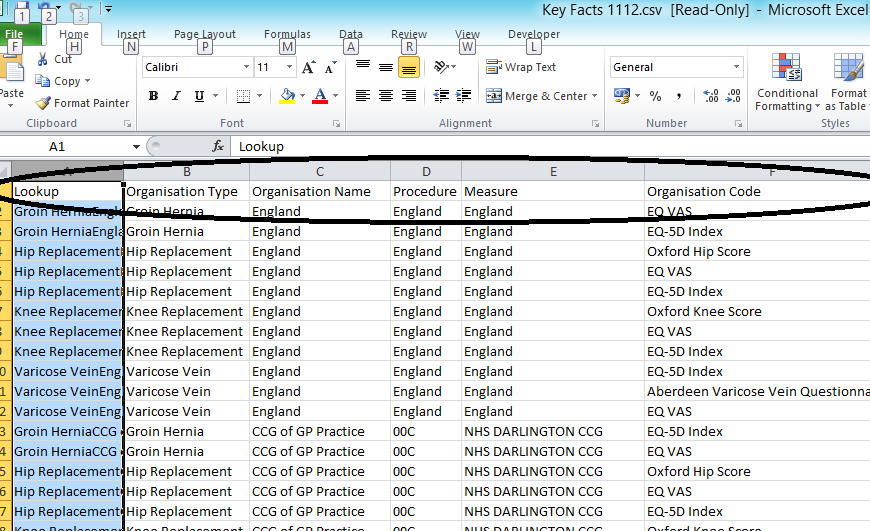Decrease the cell indent
The image size is (870, 531).
tap(441, 96)
